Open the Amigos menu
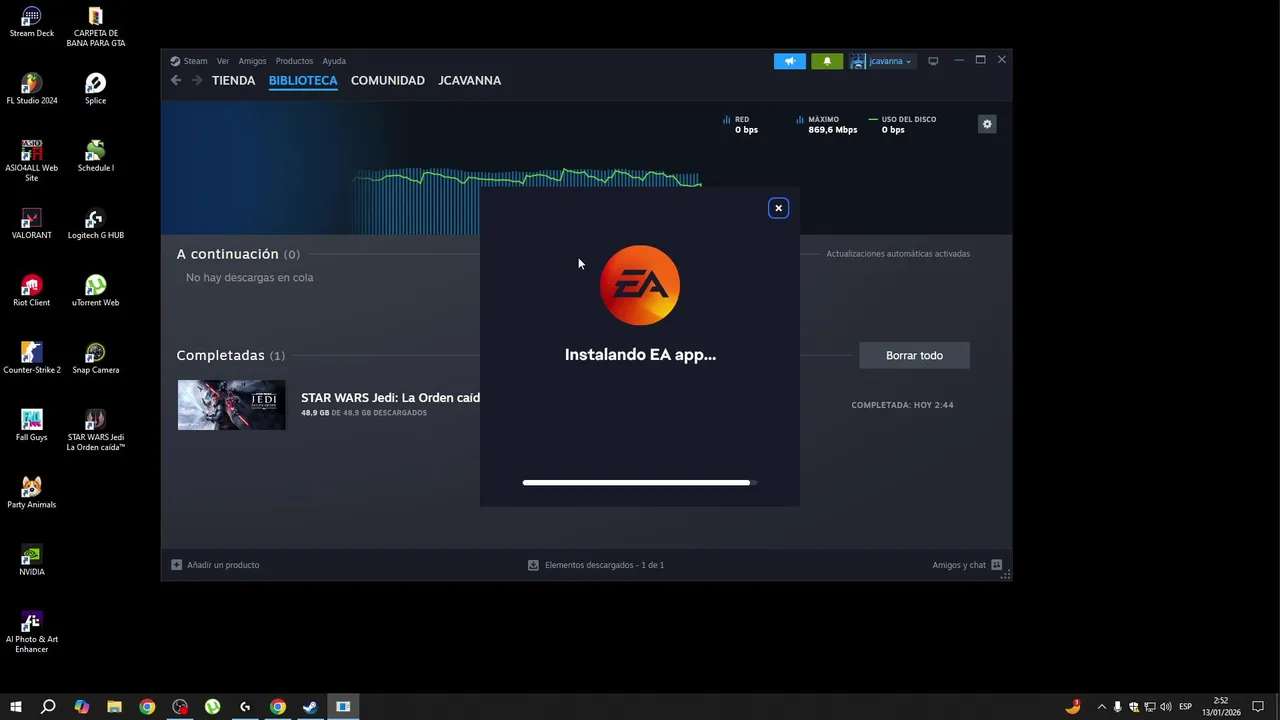1280x720 pixels. (x=252, y=61)
